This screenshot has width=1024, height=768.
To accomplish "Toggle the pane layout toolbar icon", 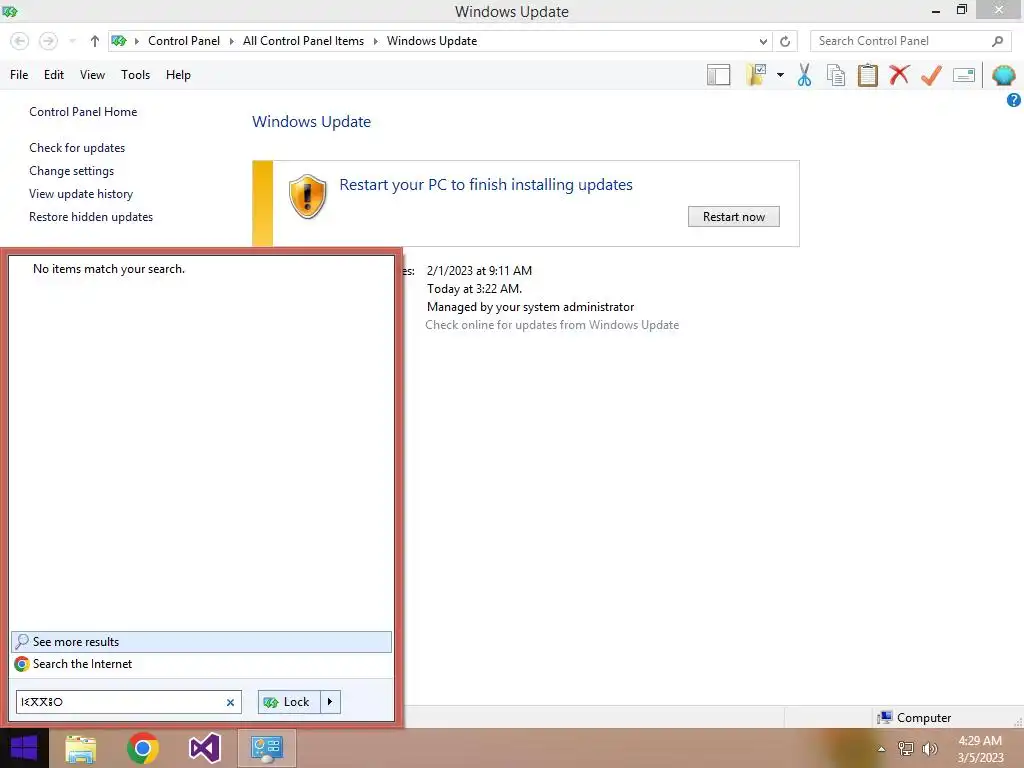I will (x=718, y=74).
